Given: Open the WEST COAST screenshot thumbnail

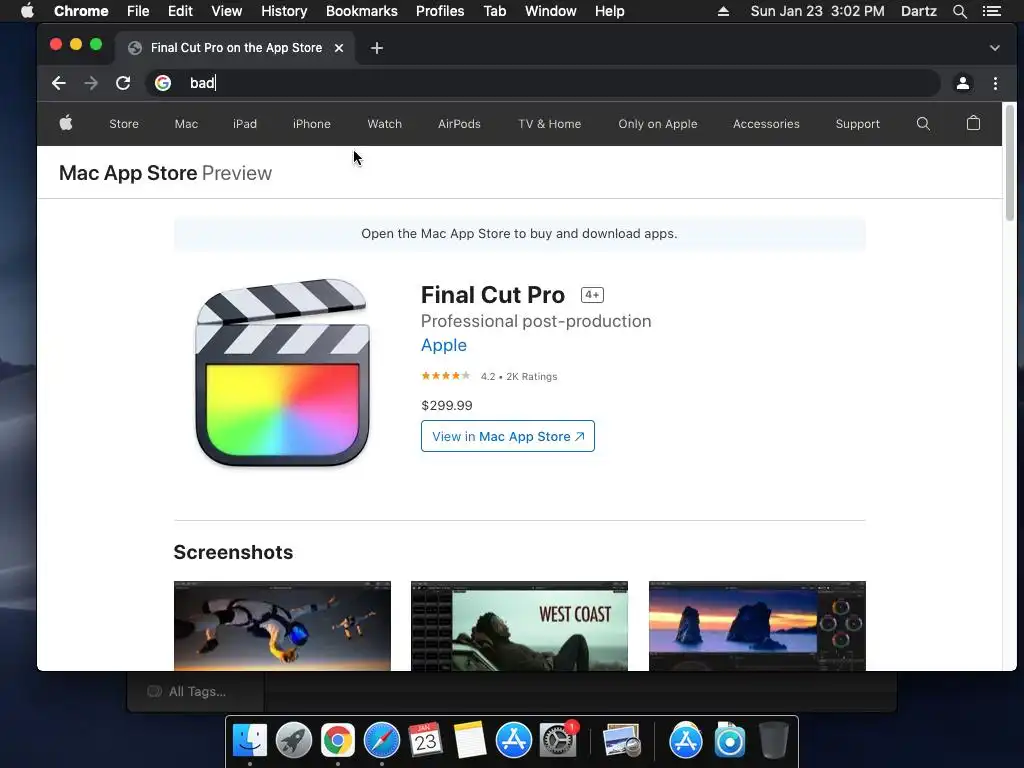Looking at the screenshot, I should 519,626.
